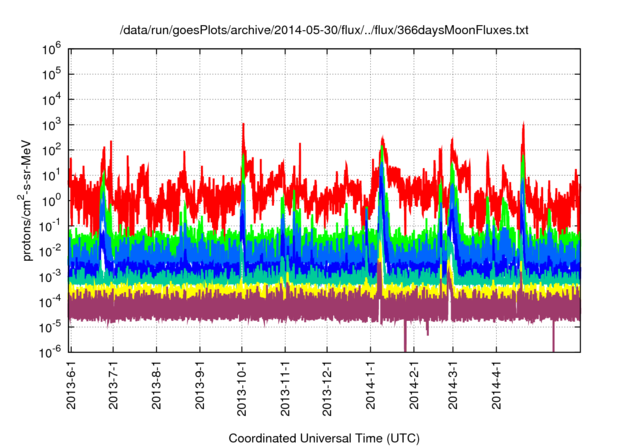Viewport: 640px width, 448px height.
Task: Select the 2013-7-1 date tick label
Action: (113, 385)
